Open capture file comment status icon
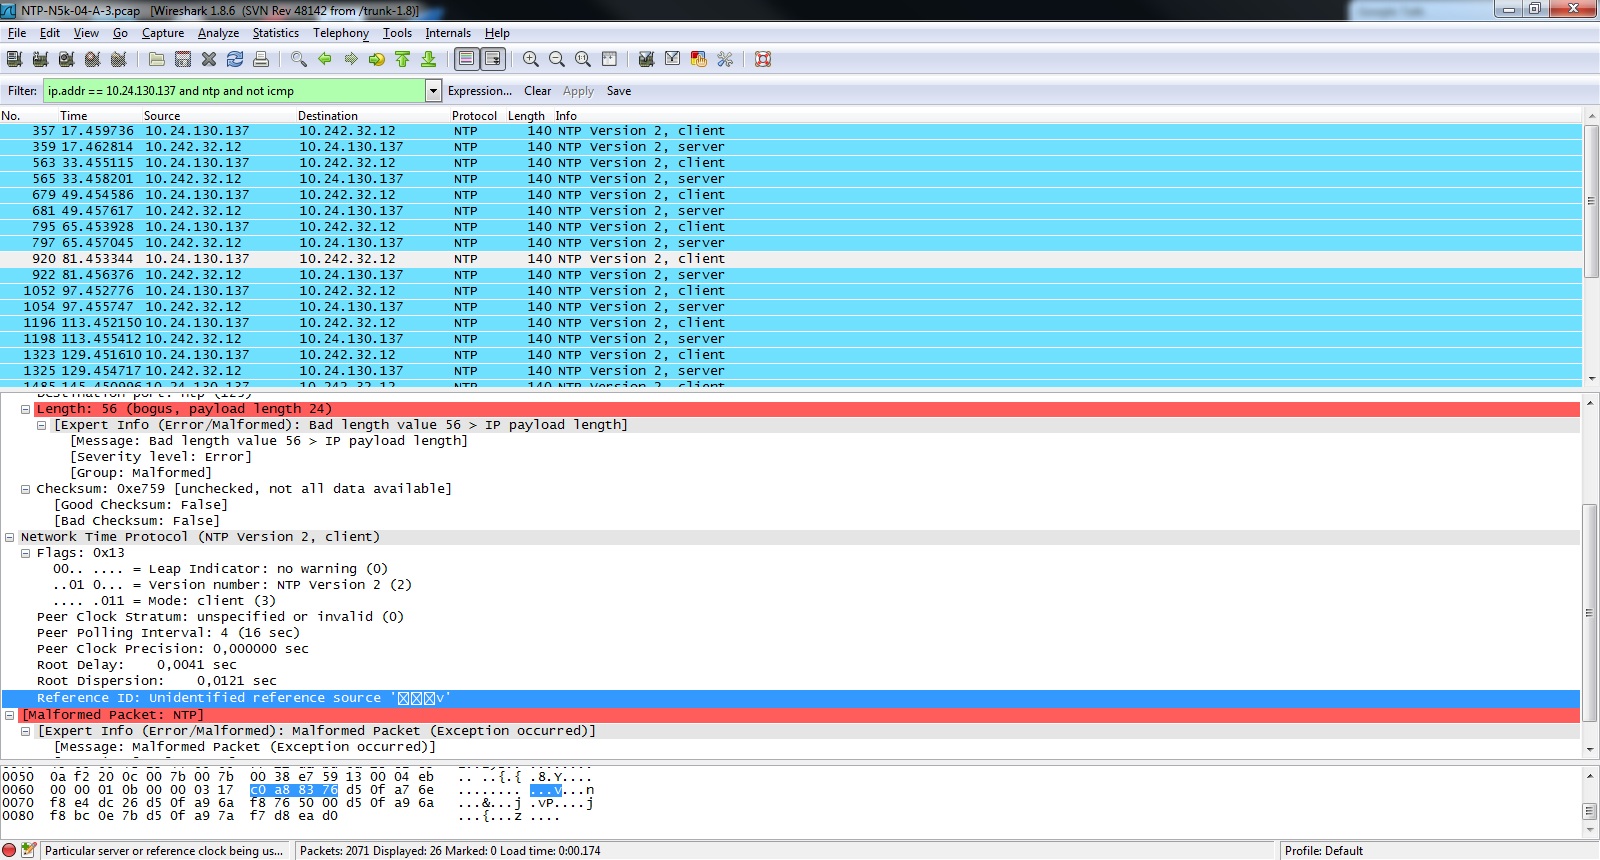 pyautogui.click(x=29, y=851)
